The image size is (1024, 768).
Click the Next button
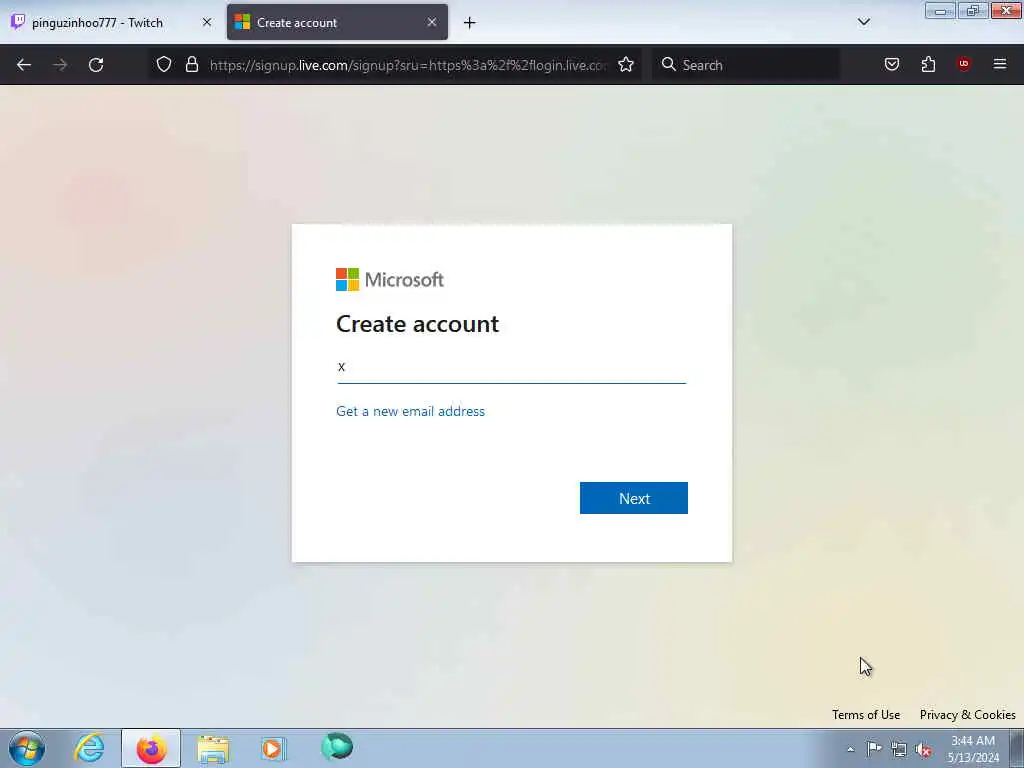coord(633,498)
